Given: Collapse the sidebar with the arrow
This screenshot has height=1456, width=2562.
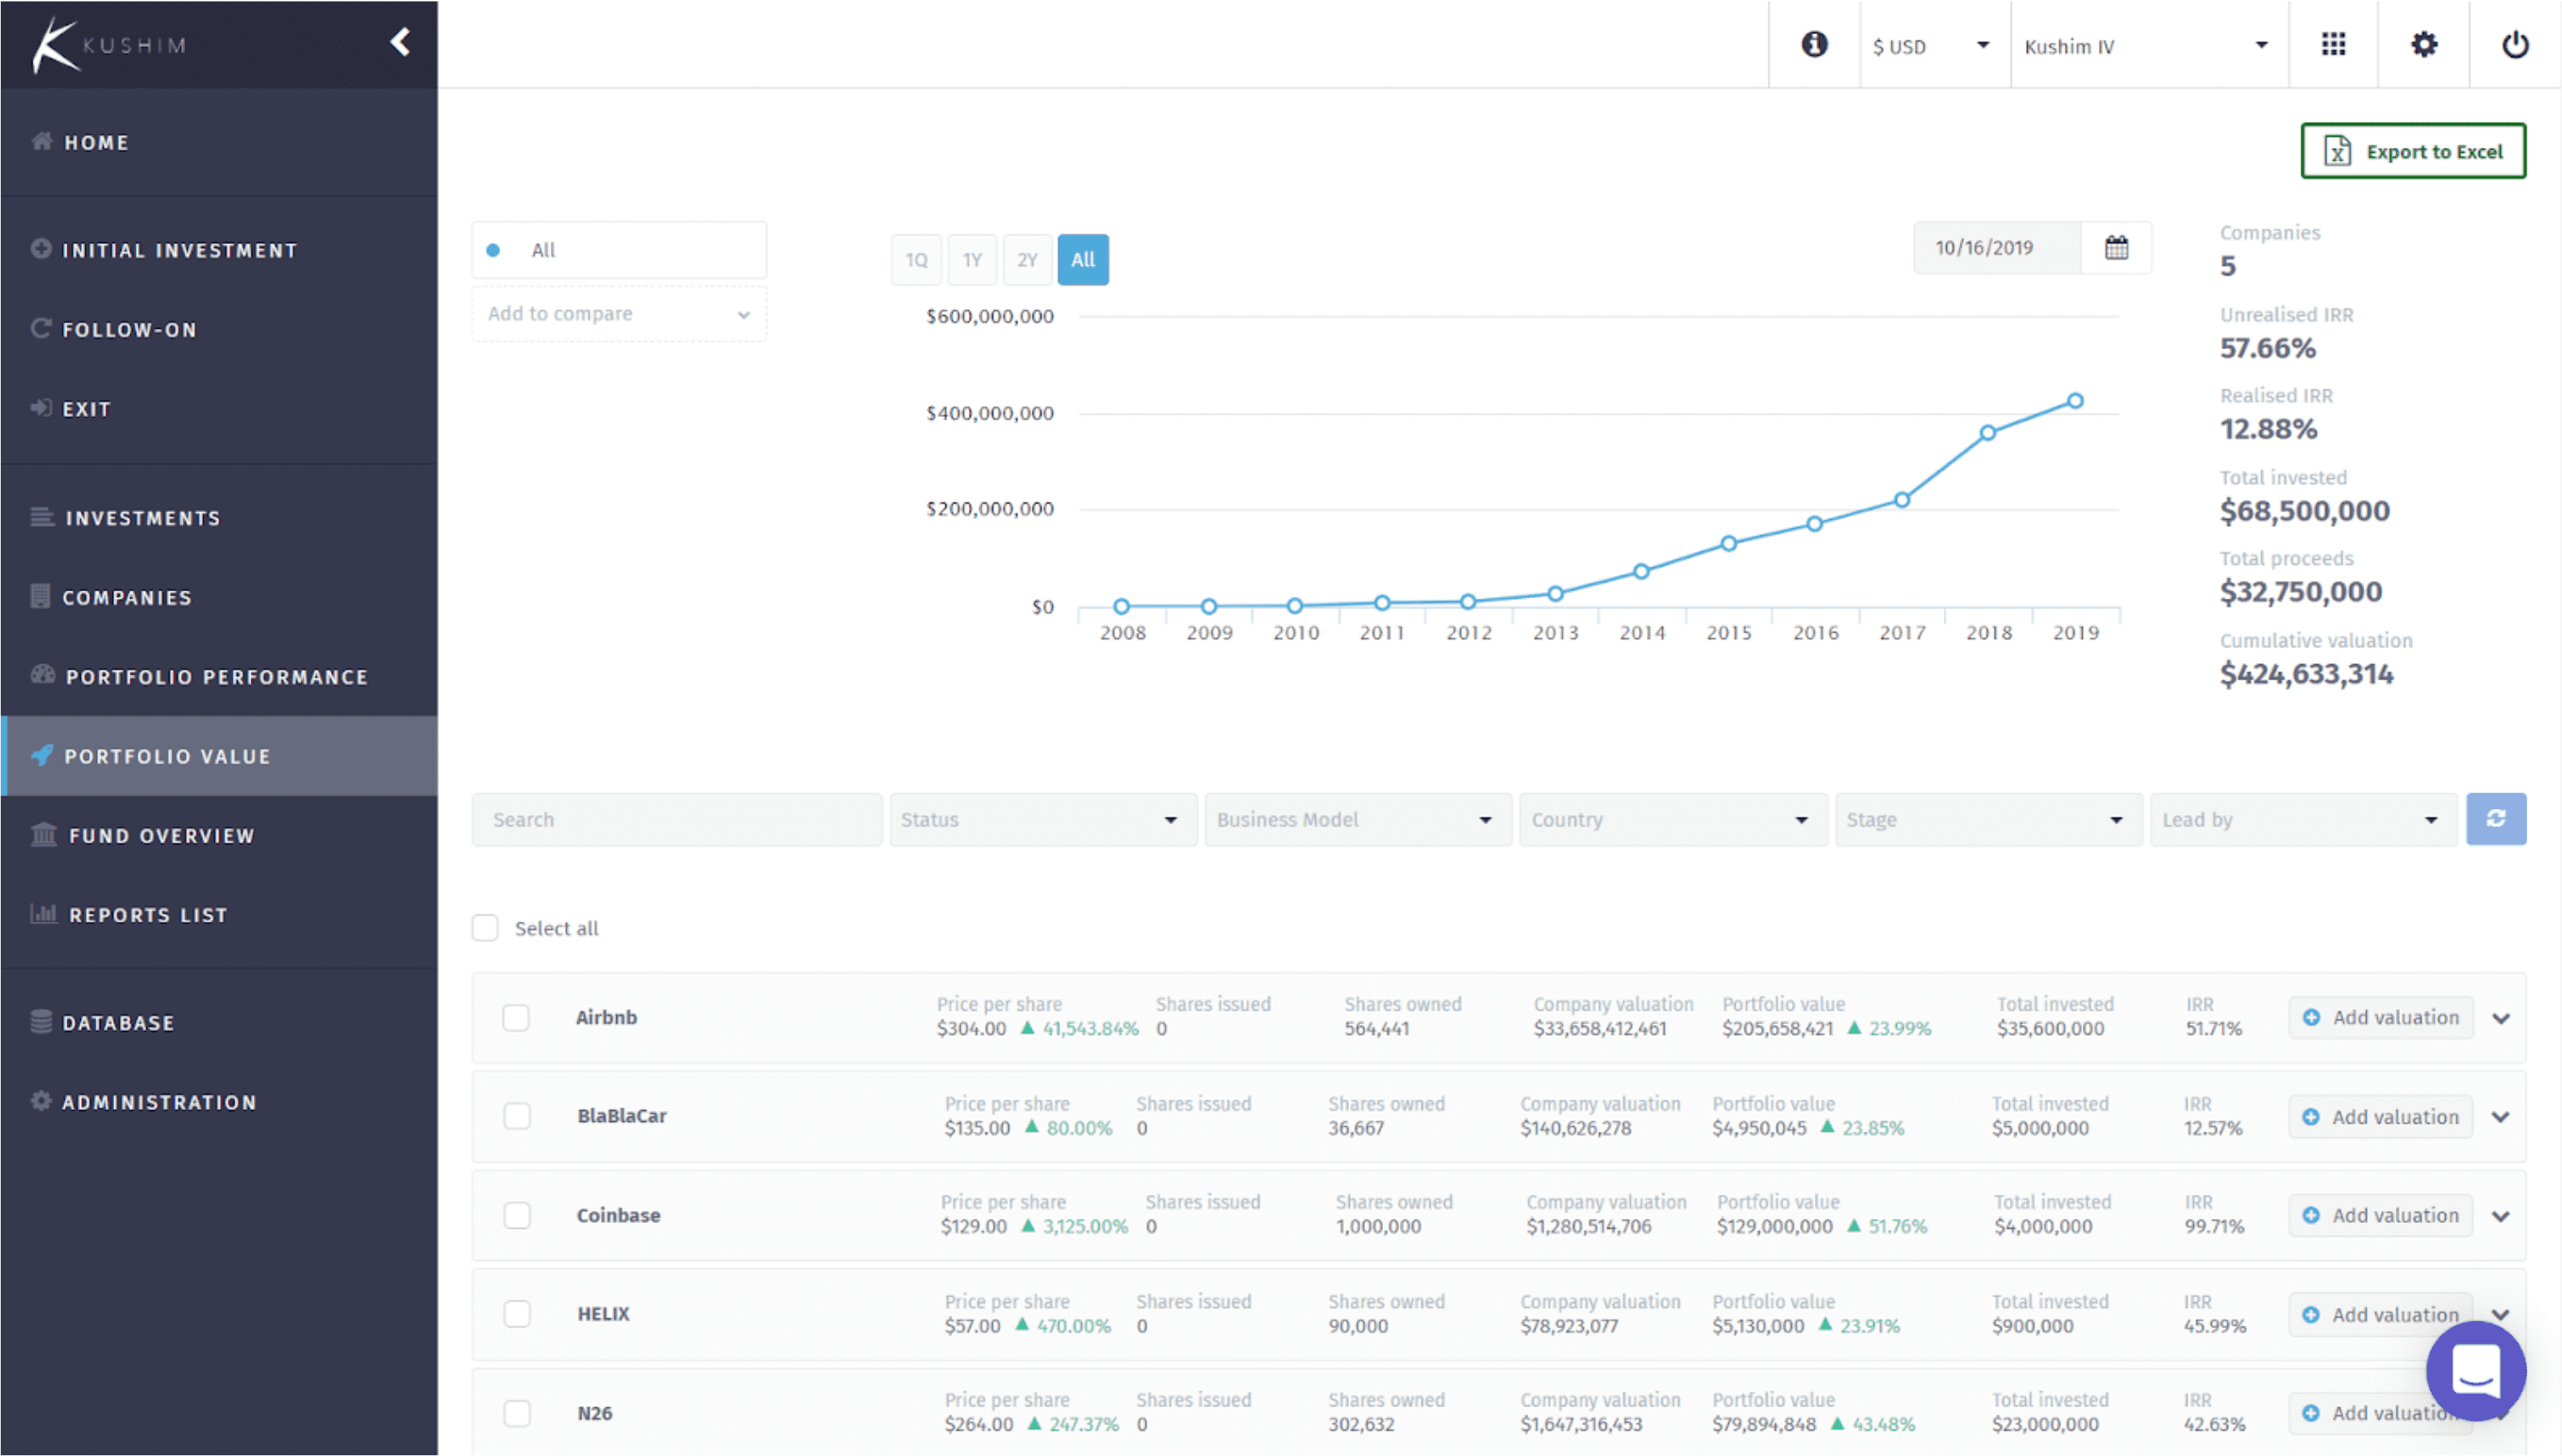Looking at the screenshot, I should click(401, 42).
